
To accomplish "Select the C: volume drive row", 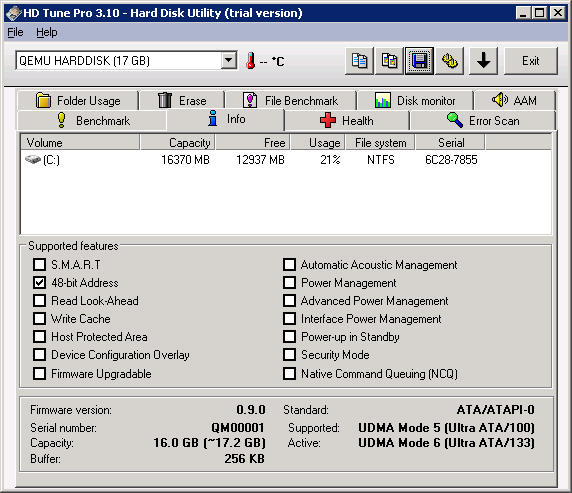I will 286,160.
